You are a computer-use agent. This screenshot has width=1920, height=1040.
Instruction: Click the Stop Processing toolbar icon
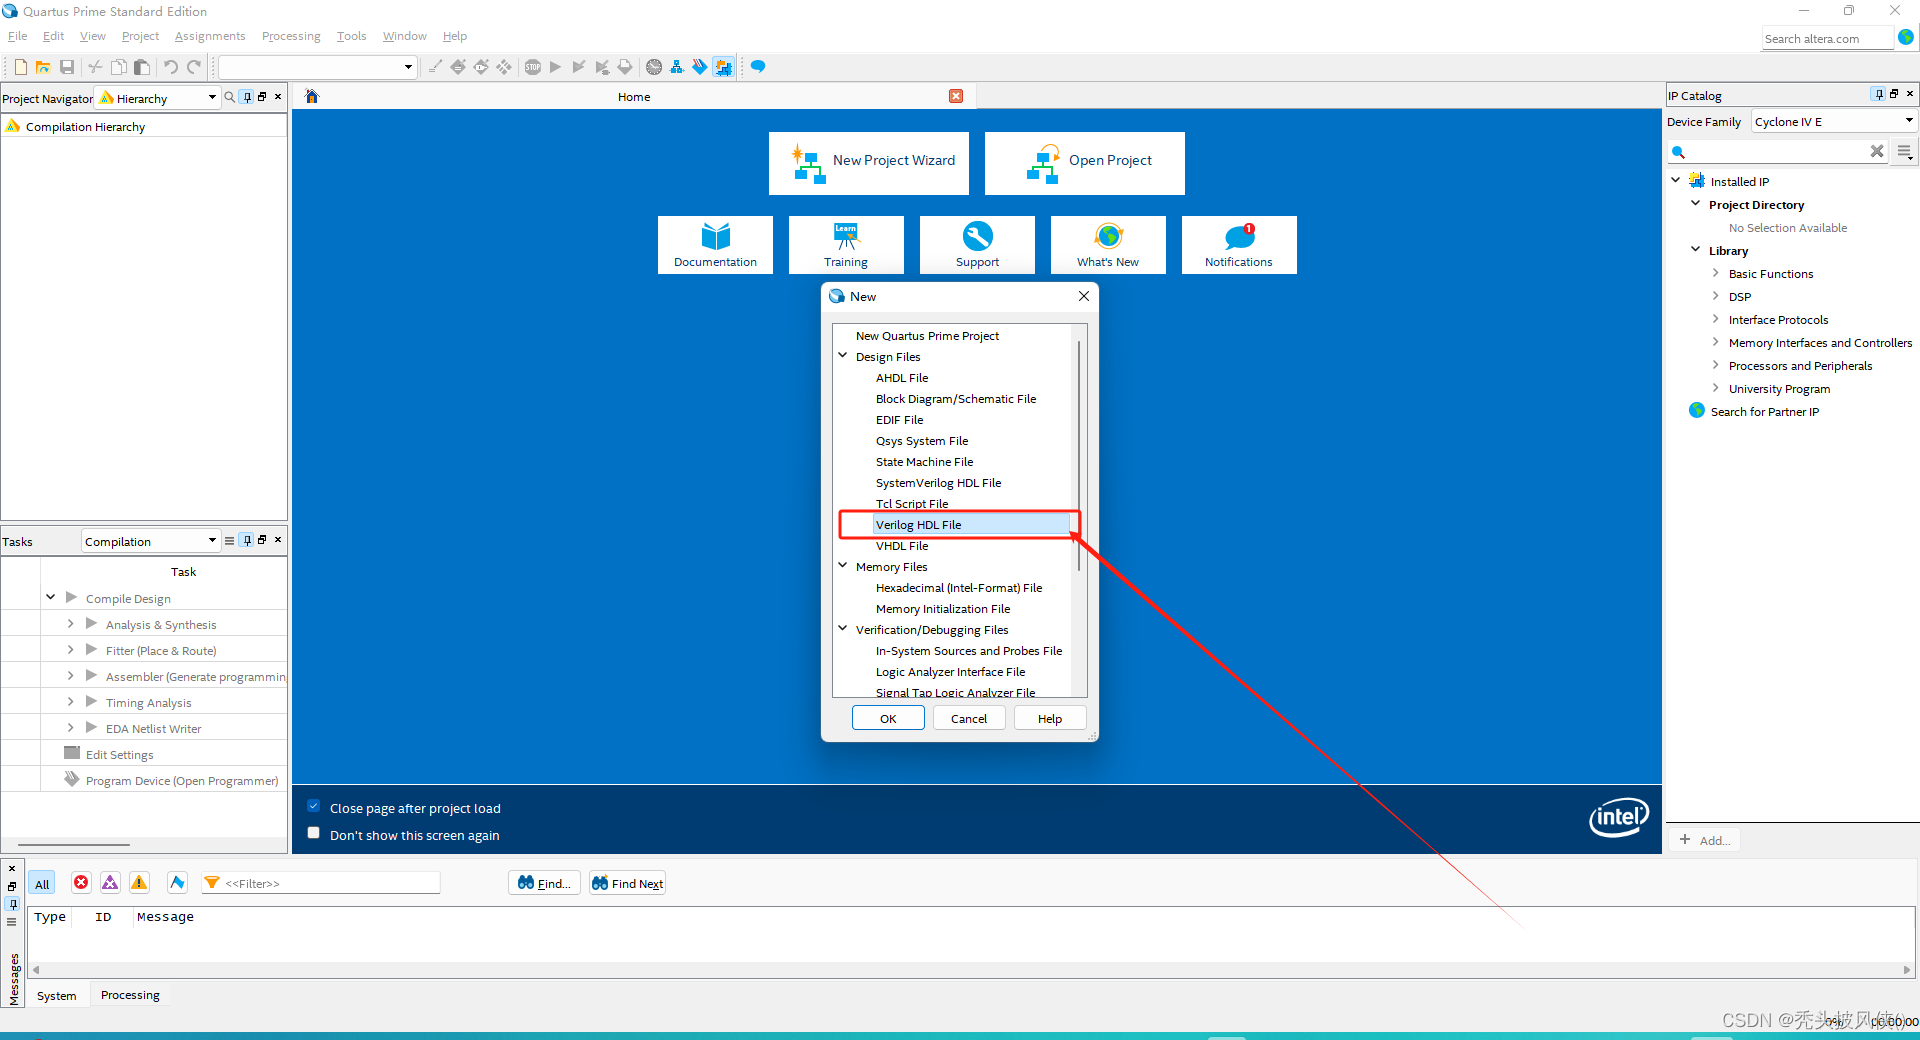(x=533, y=67)
